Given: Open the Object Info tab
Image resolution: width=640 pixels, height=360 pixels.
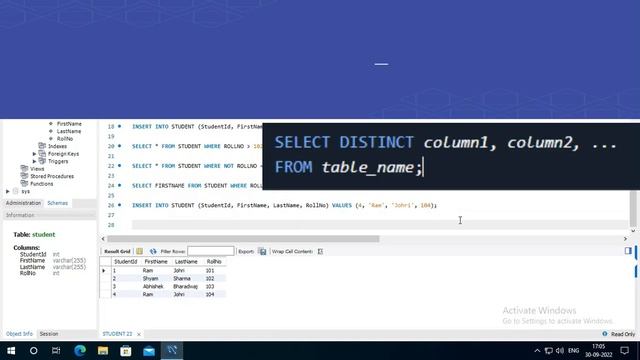Looking at the screenshot, I should (x=19, y=334).
